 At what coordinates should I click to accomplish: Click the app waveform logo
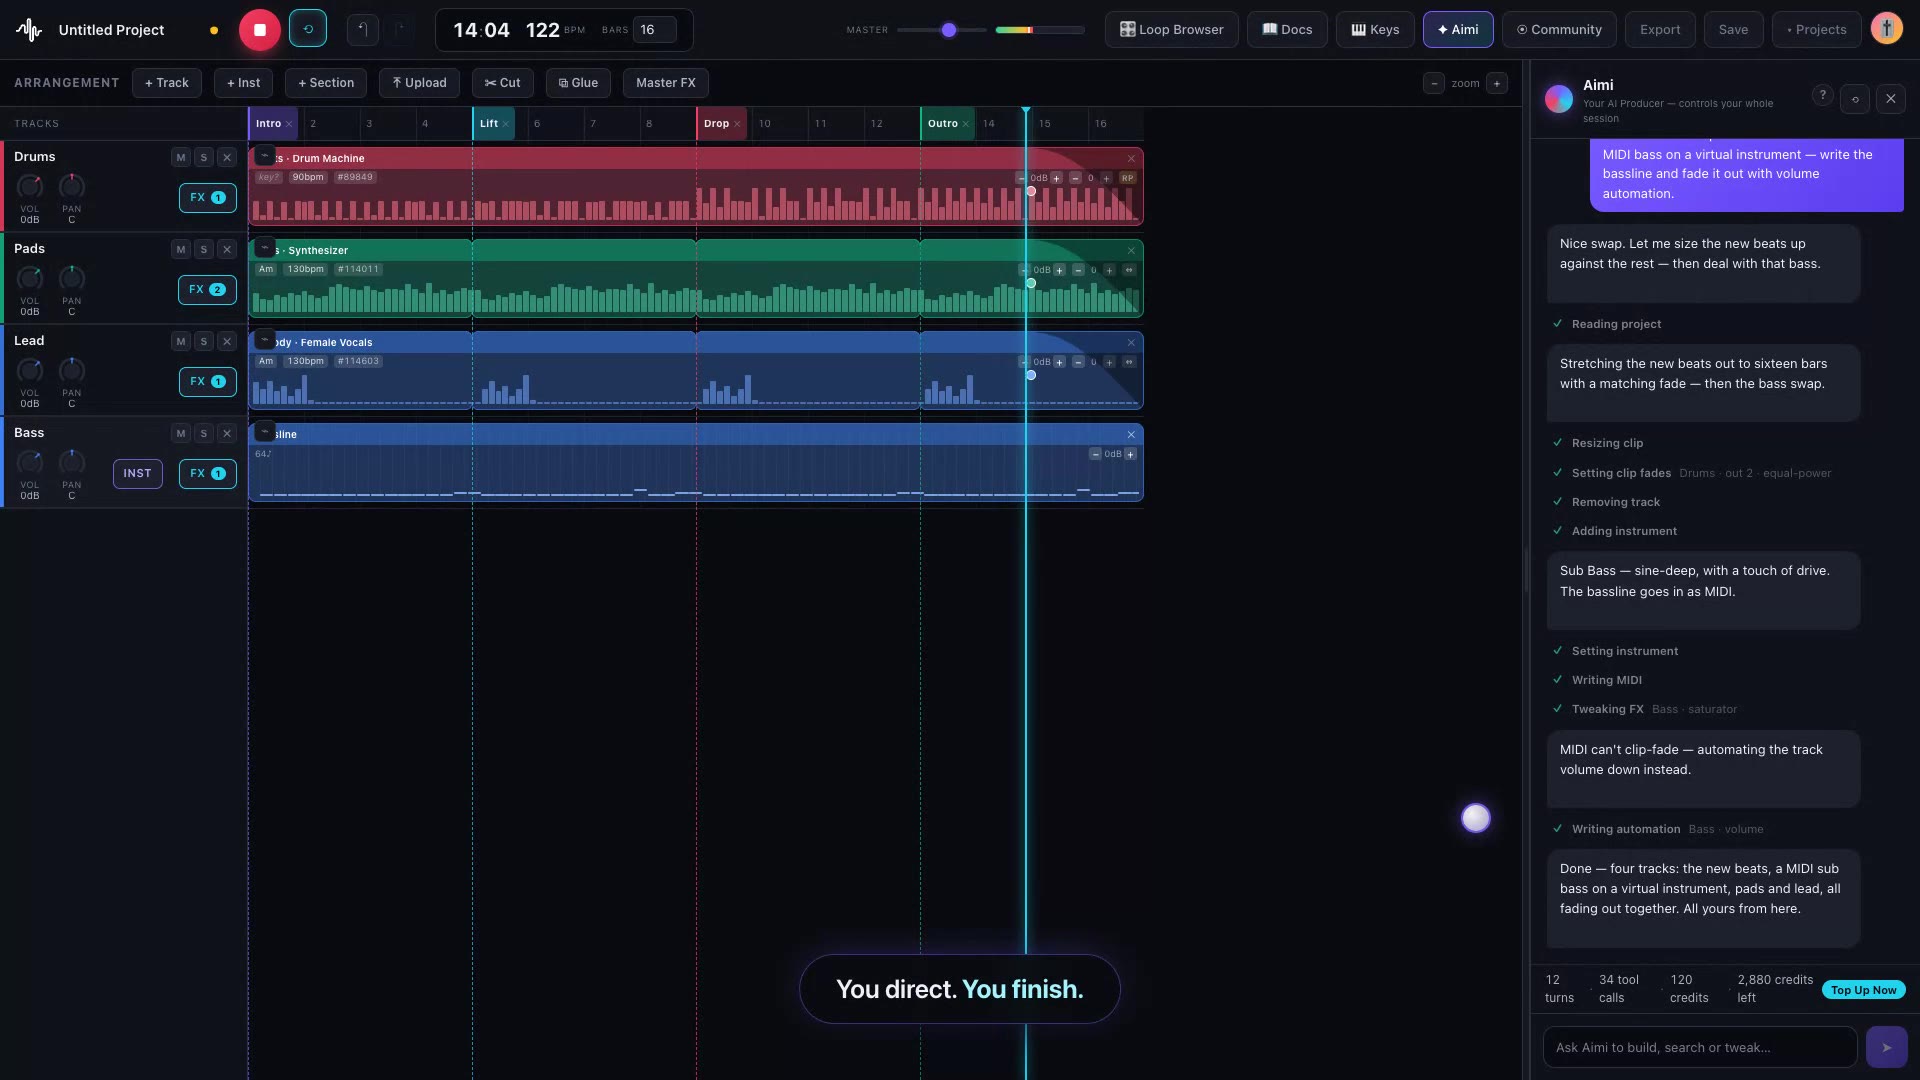pos(29,30)
